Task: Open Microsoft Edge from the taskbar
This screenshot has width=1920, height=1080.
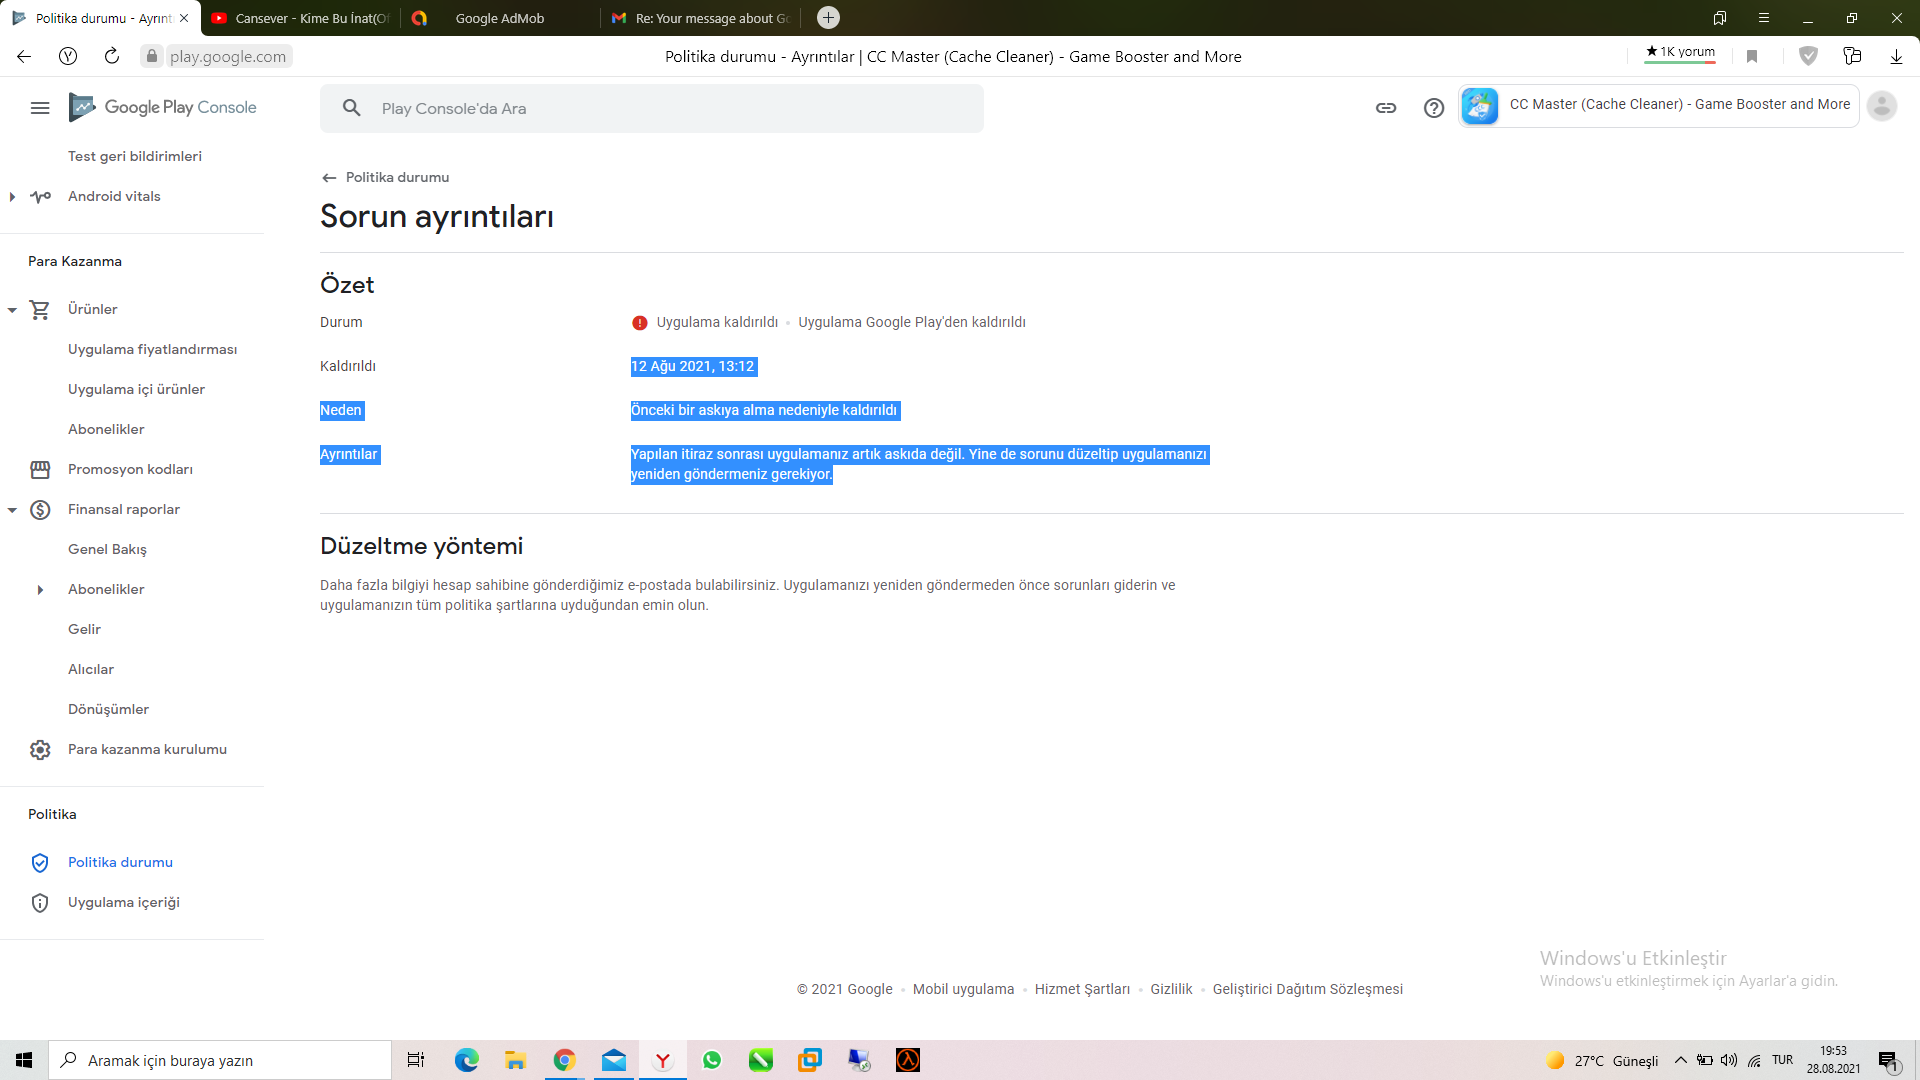Action: point(466,1060)
